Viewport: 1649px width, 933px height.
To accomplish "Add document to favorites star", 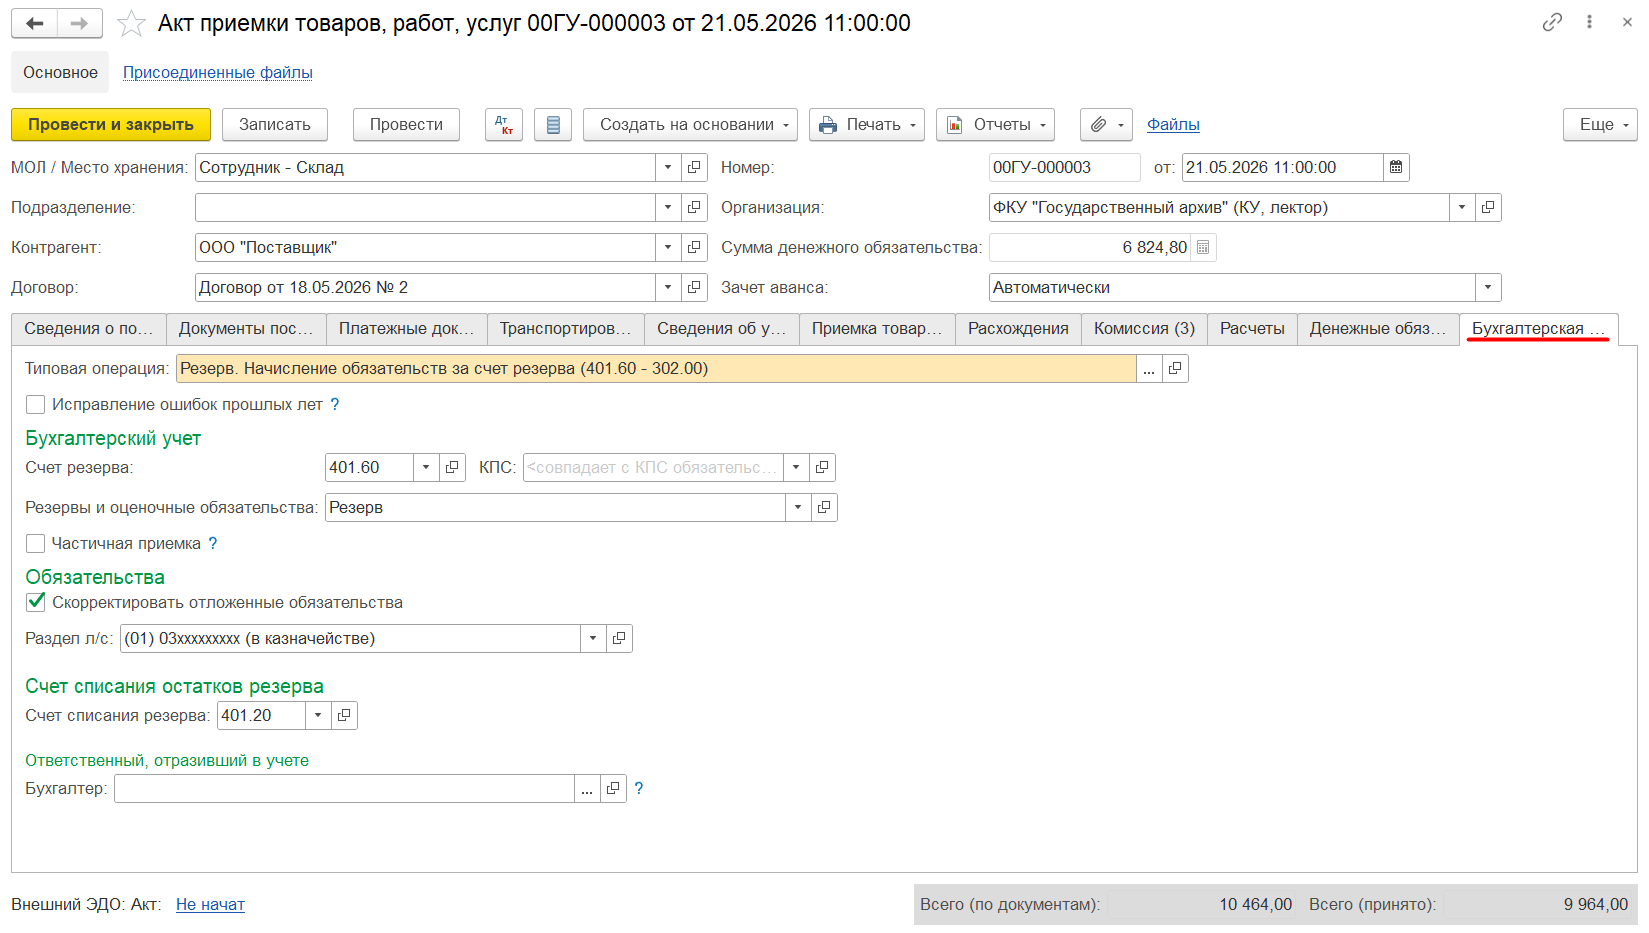I will coord(131,23).
